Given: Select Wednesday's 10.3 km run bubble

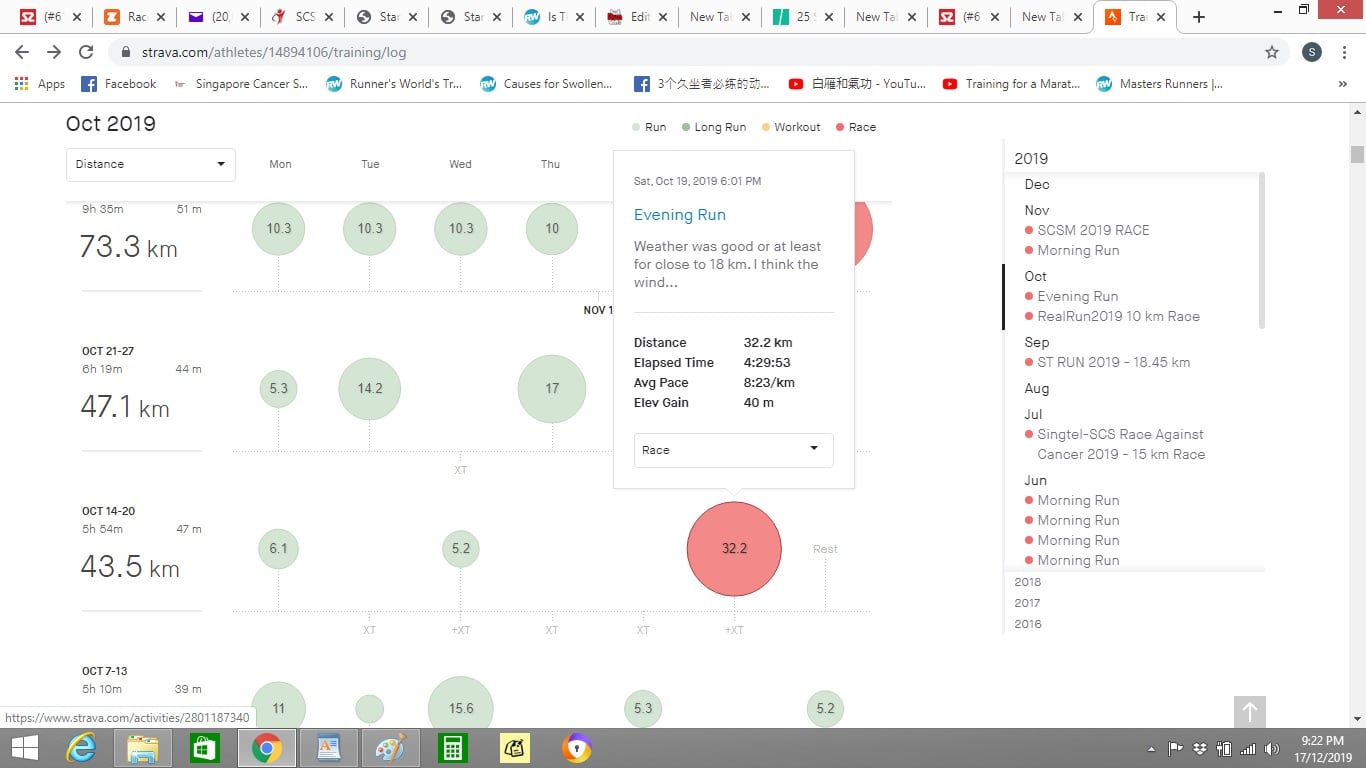Looking at the screenshot, I should pos(461,228).
